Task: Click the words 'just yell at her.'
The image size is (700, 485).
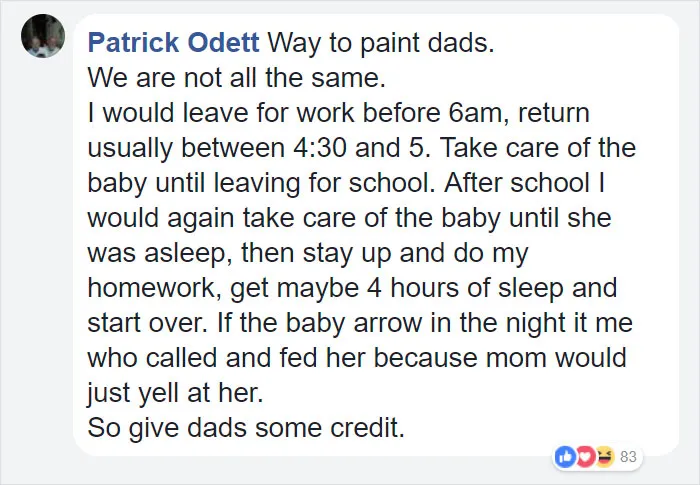Action: (175, 393)
